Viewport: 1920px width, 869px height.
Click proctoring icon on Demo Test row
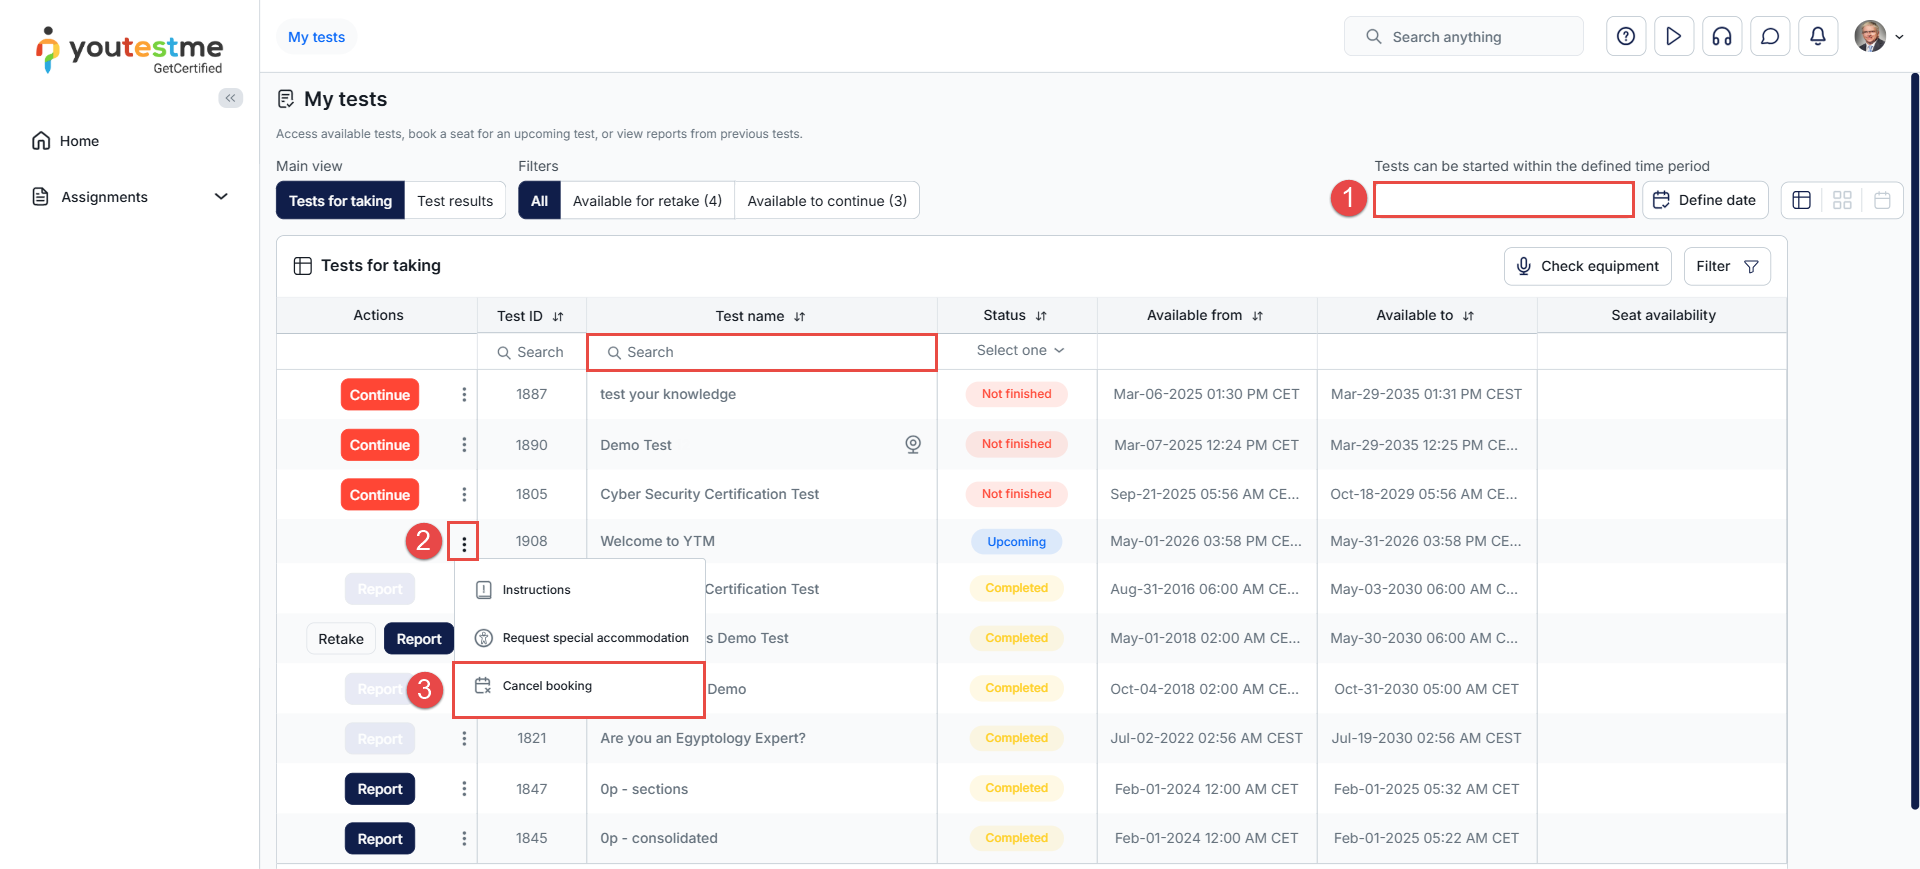pyautogui.click(x=913, y=444)
